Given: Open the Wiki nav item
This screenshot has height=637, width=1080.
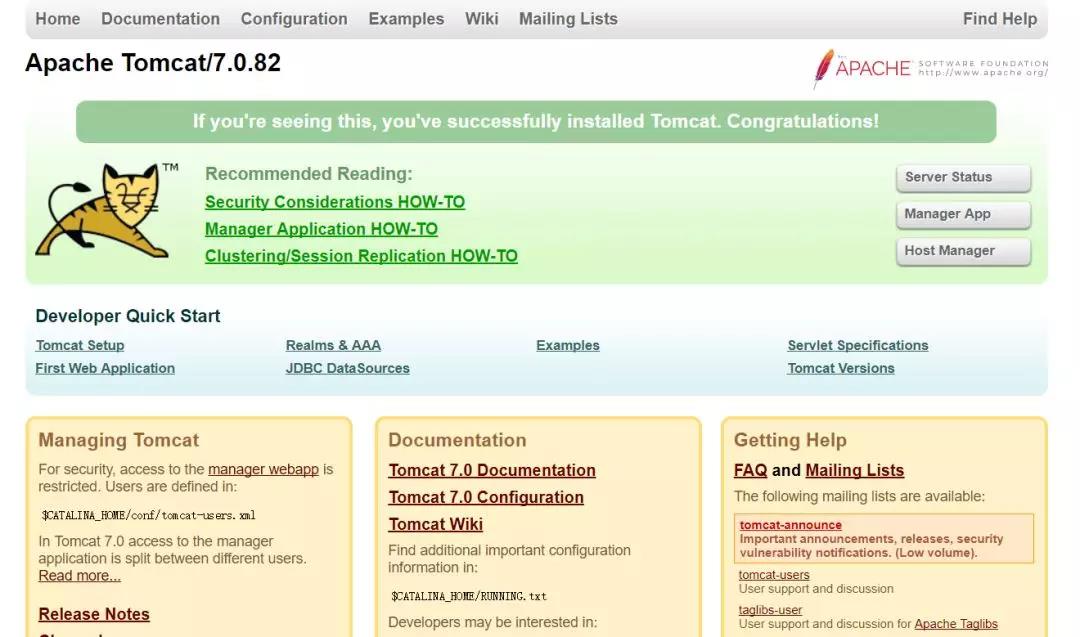Looking at the screenshot, I should [x=481, y=19].
